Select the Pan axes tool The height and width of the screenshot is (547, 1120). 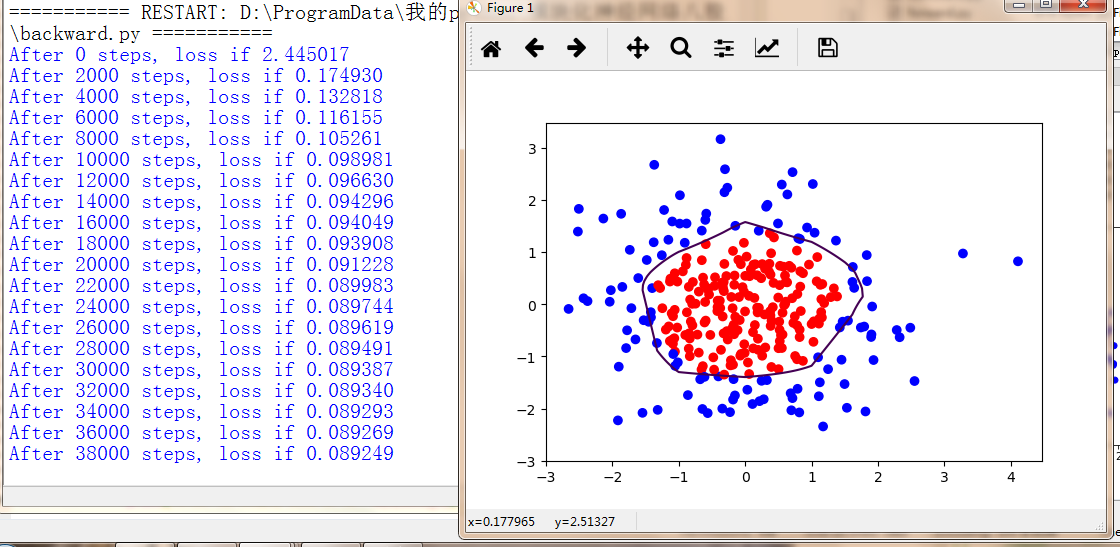pos(637,48)
